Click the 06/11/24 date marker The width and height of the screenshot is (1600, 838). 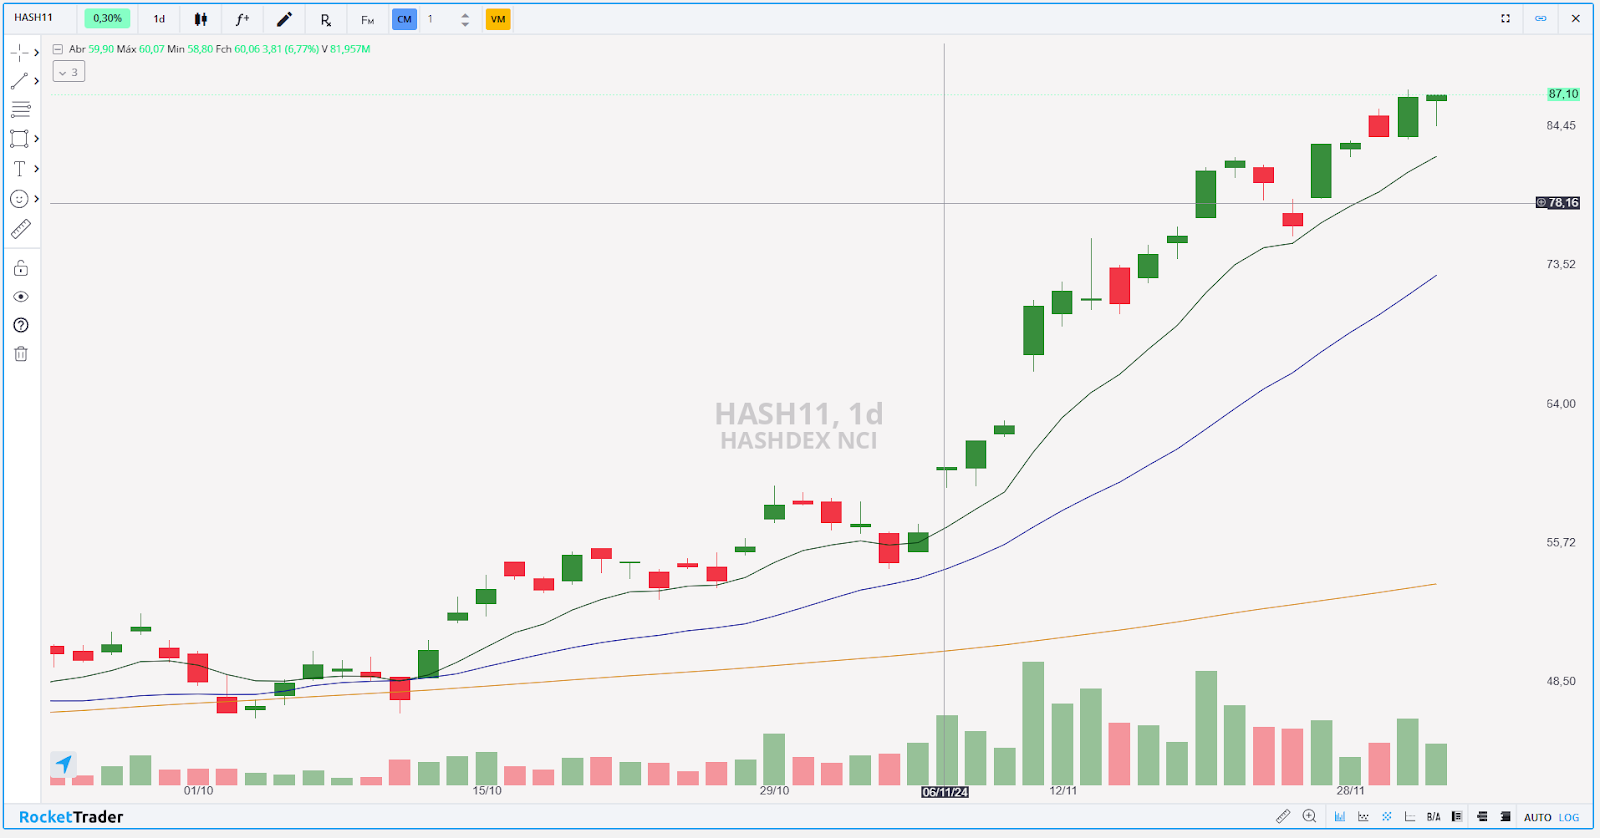[x=945, y=792]
